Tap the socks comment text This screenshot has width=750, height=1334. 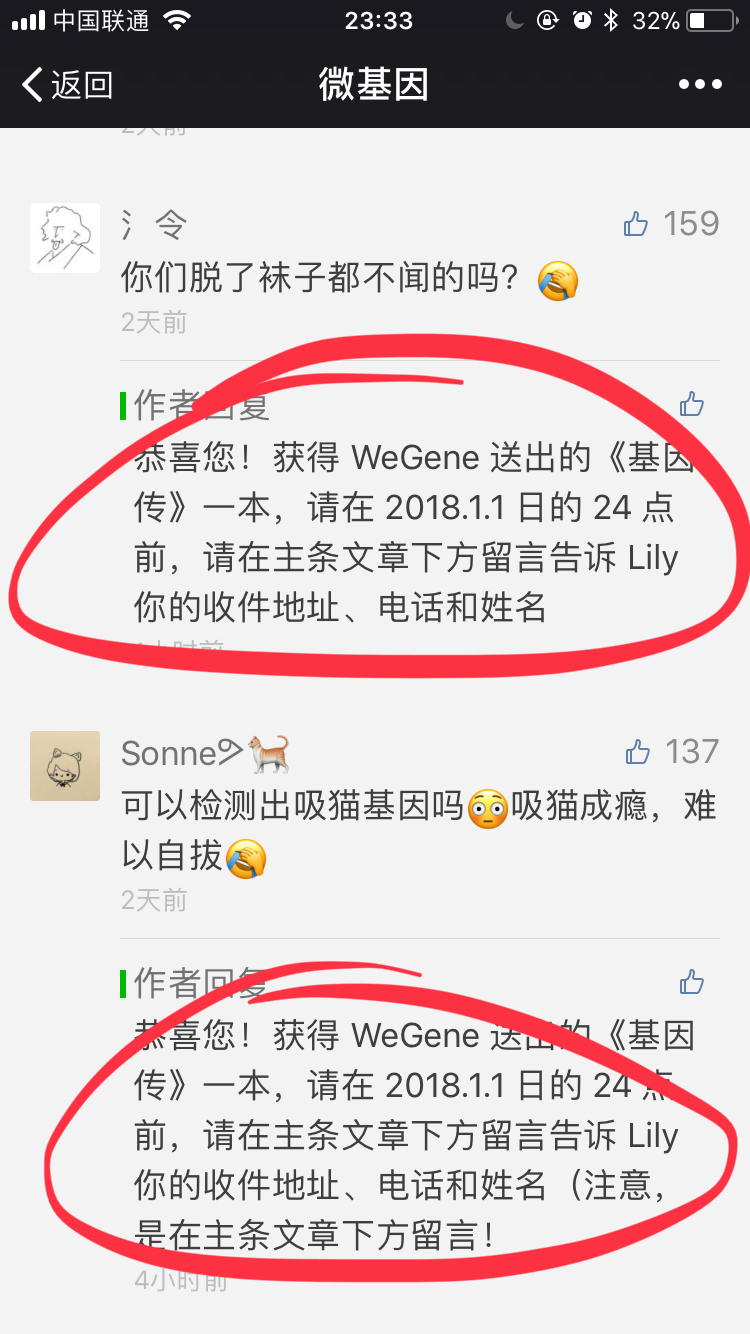point(350,278)
